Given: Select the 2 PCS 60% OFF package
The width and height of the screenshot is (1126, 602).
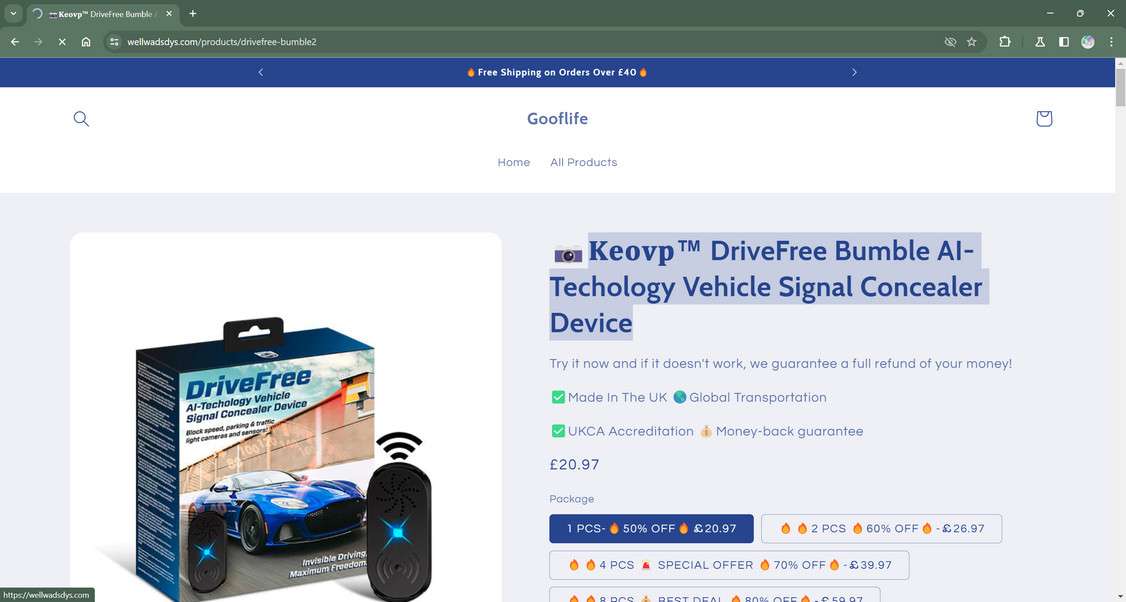Looking at the screenshot, I should [x=881, y=529].
